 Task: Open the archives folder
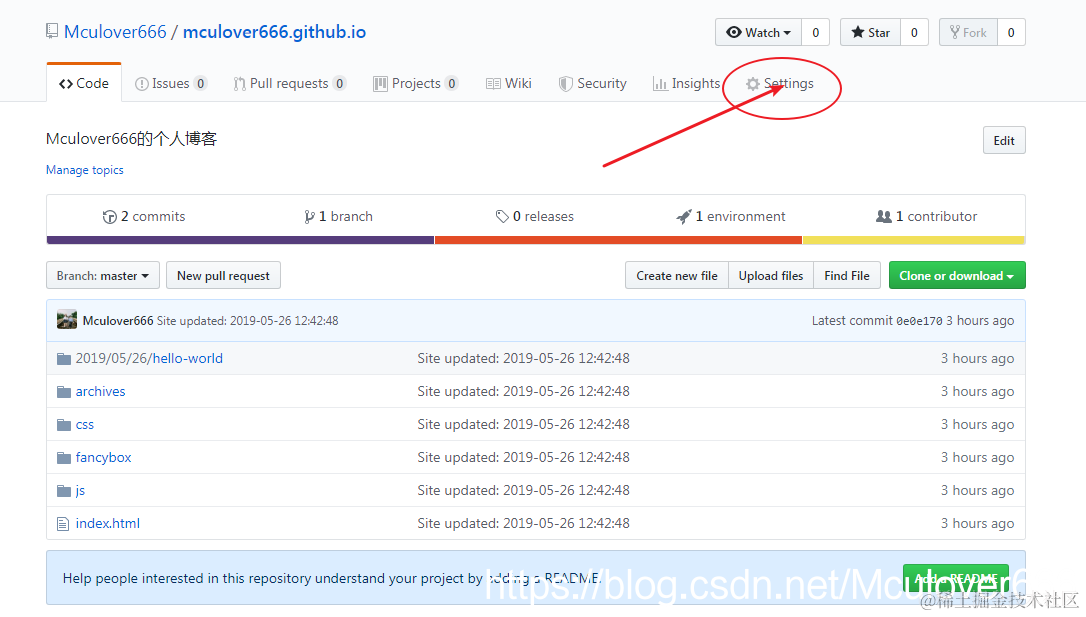(x=100, y=392)
